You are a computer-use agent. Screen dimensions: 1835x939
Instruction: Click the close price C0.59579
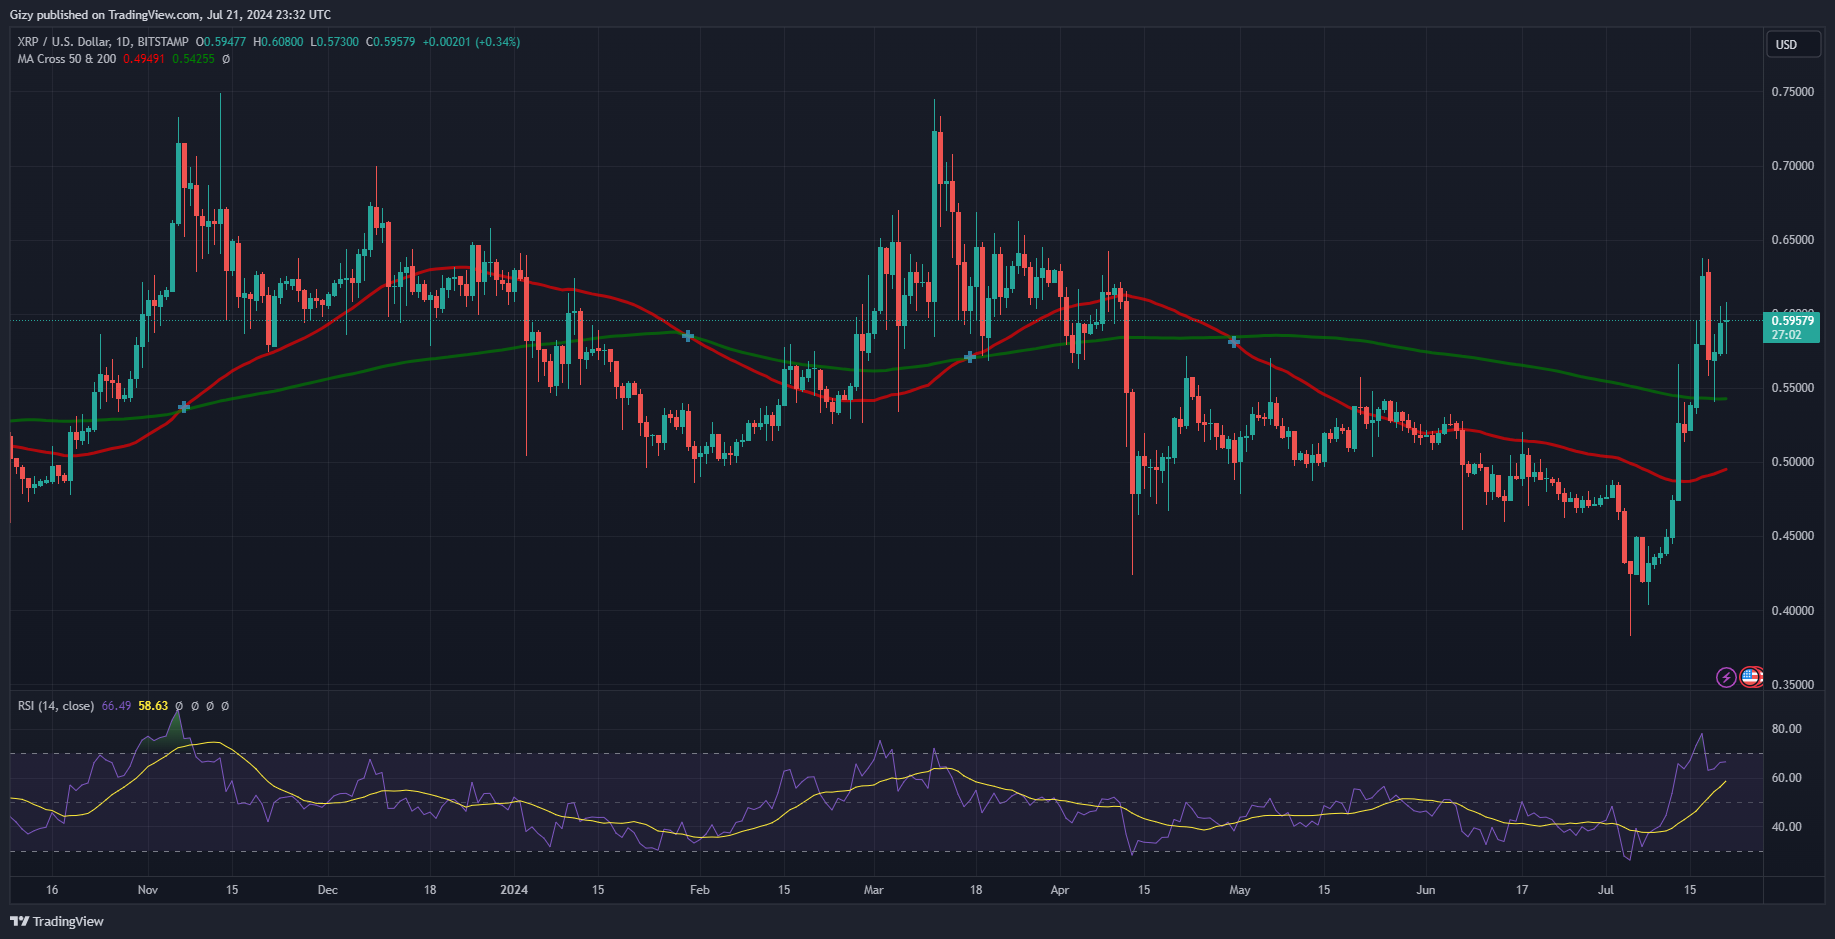(x=390, y=42)
